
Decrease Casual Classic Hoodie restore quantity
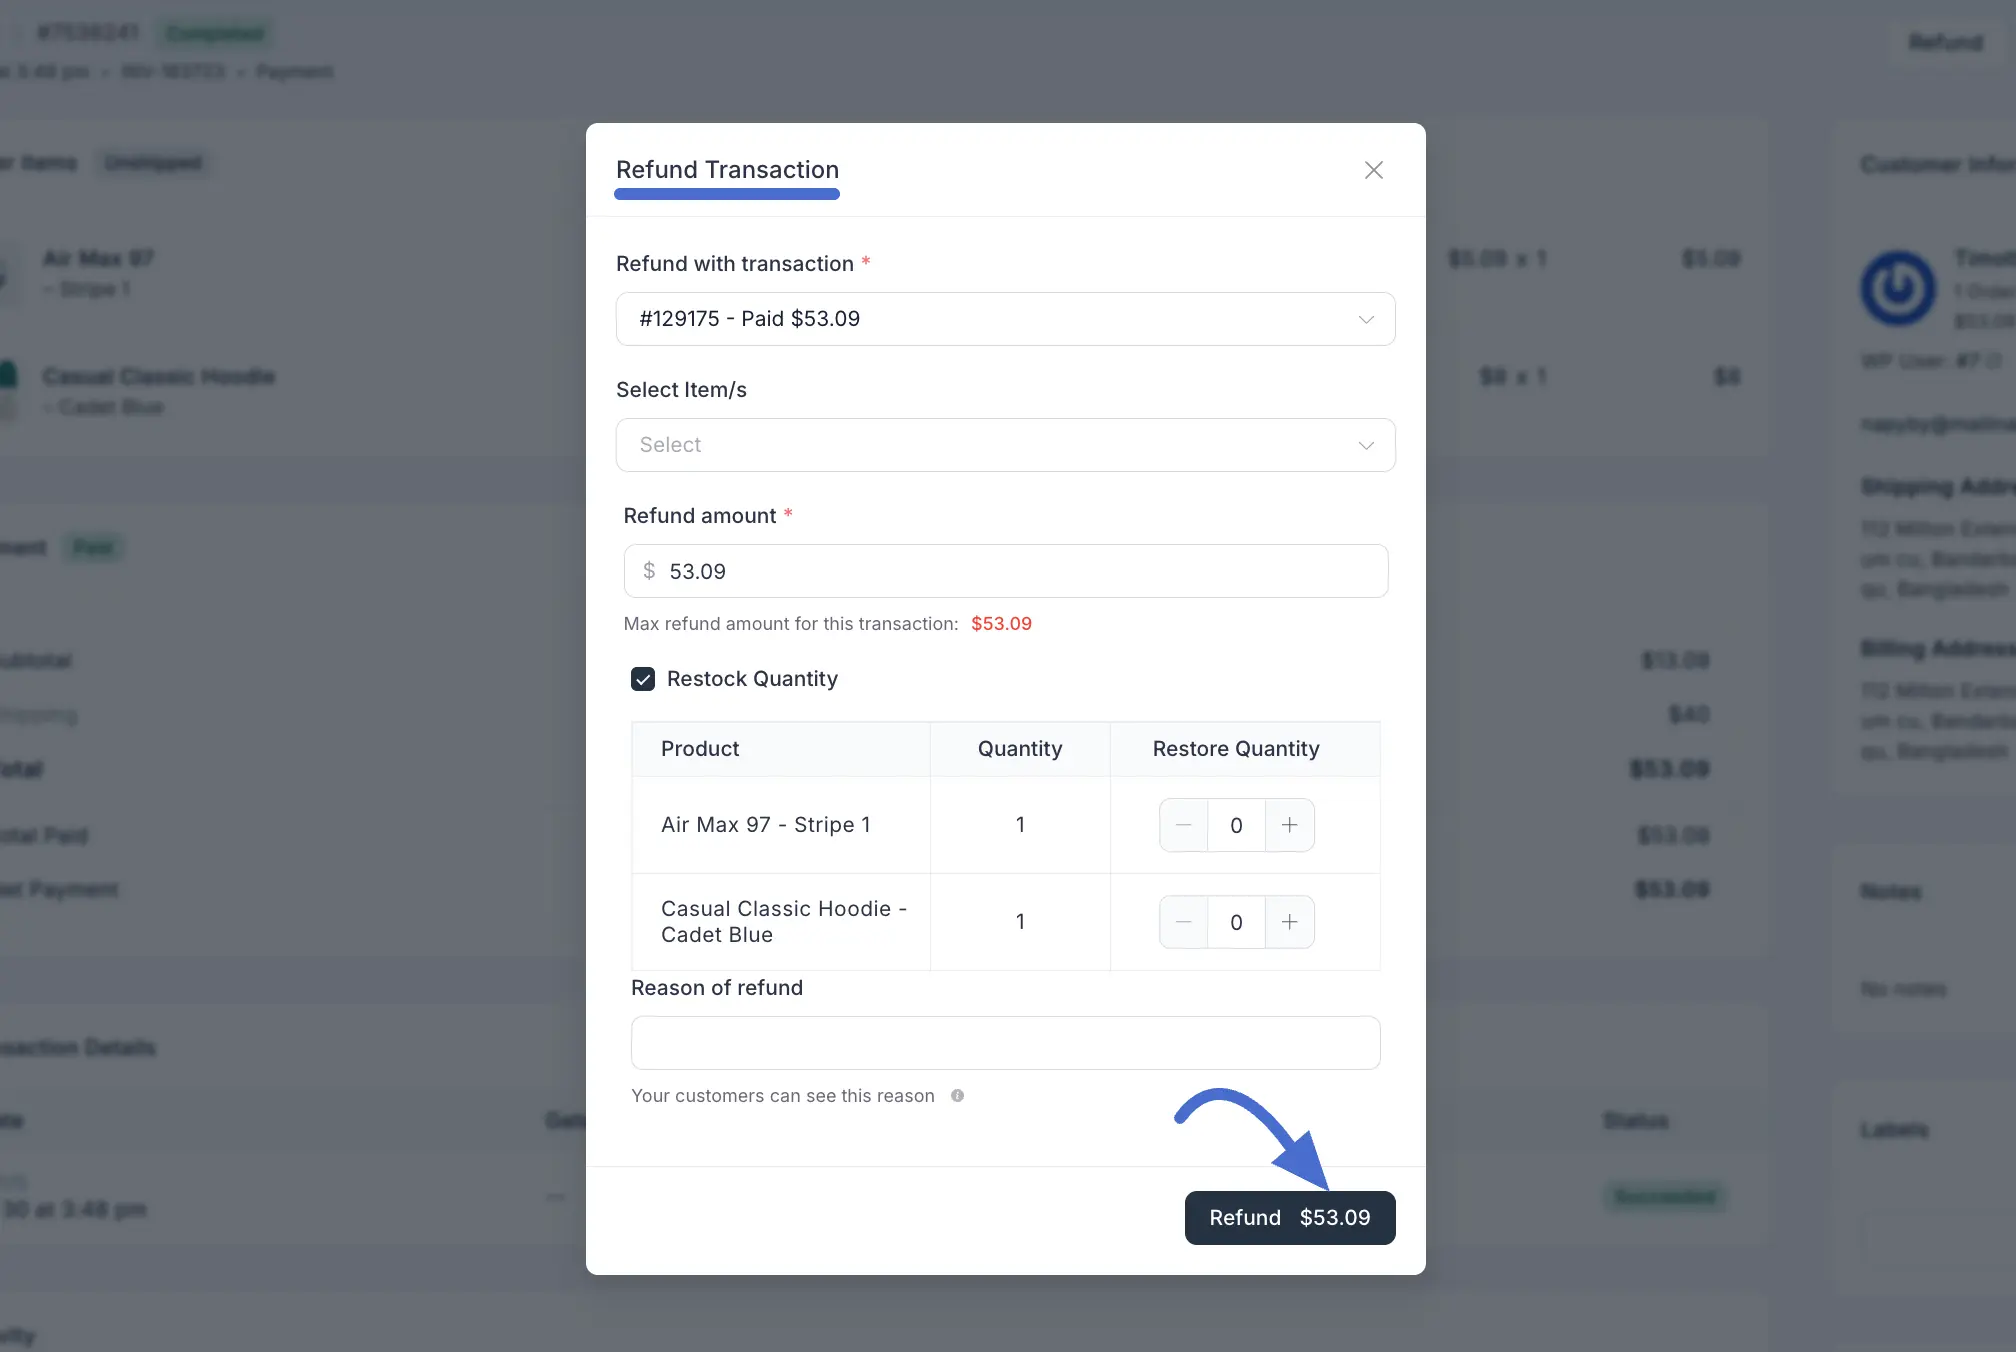click(x=1183, y=922)
